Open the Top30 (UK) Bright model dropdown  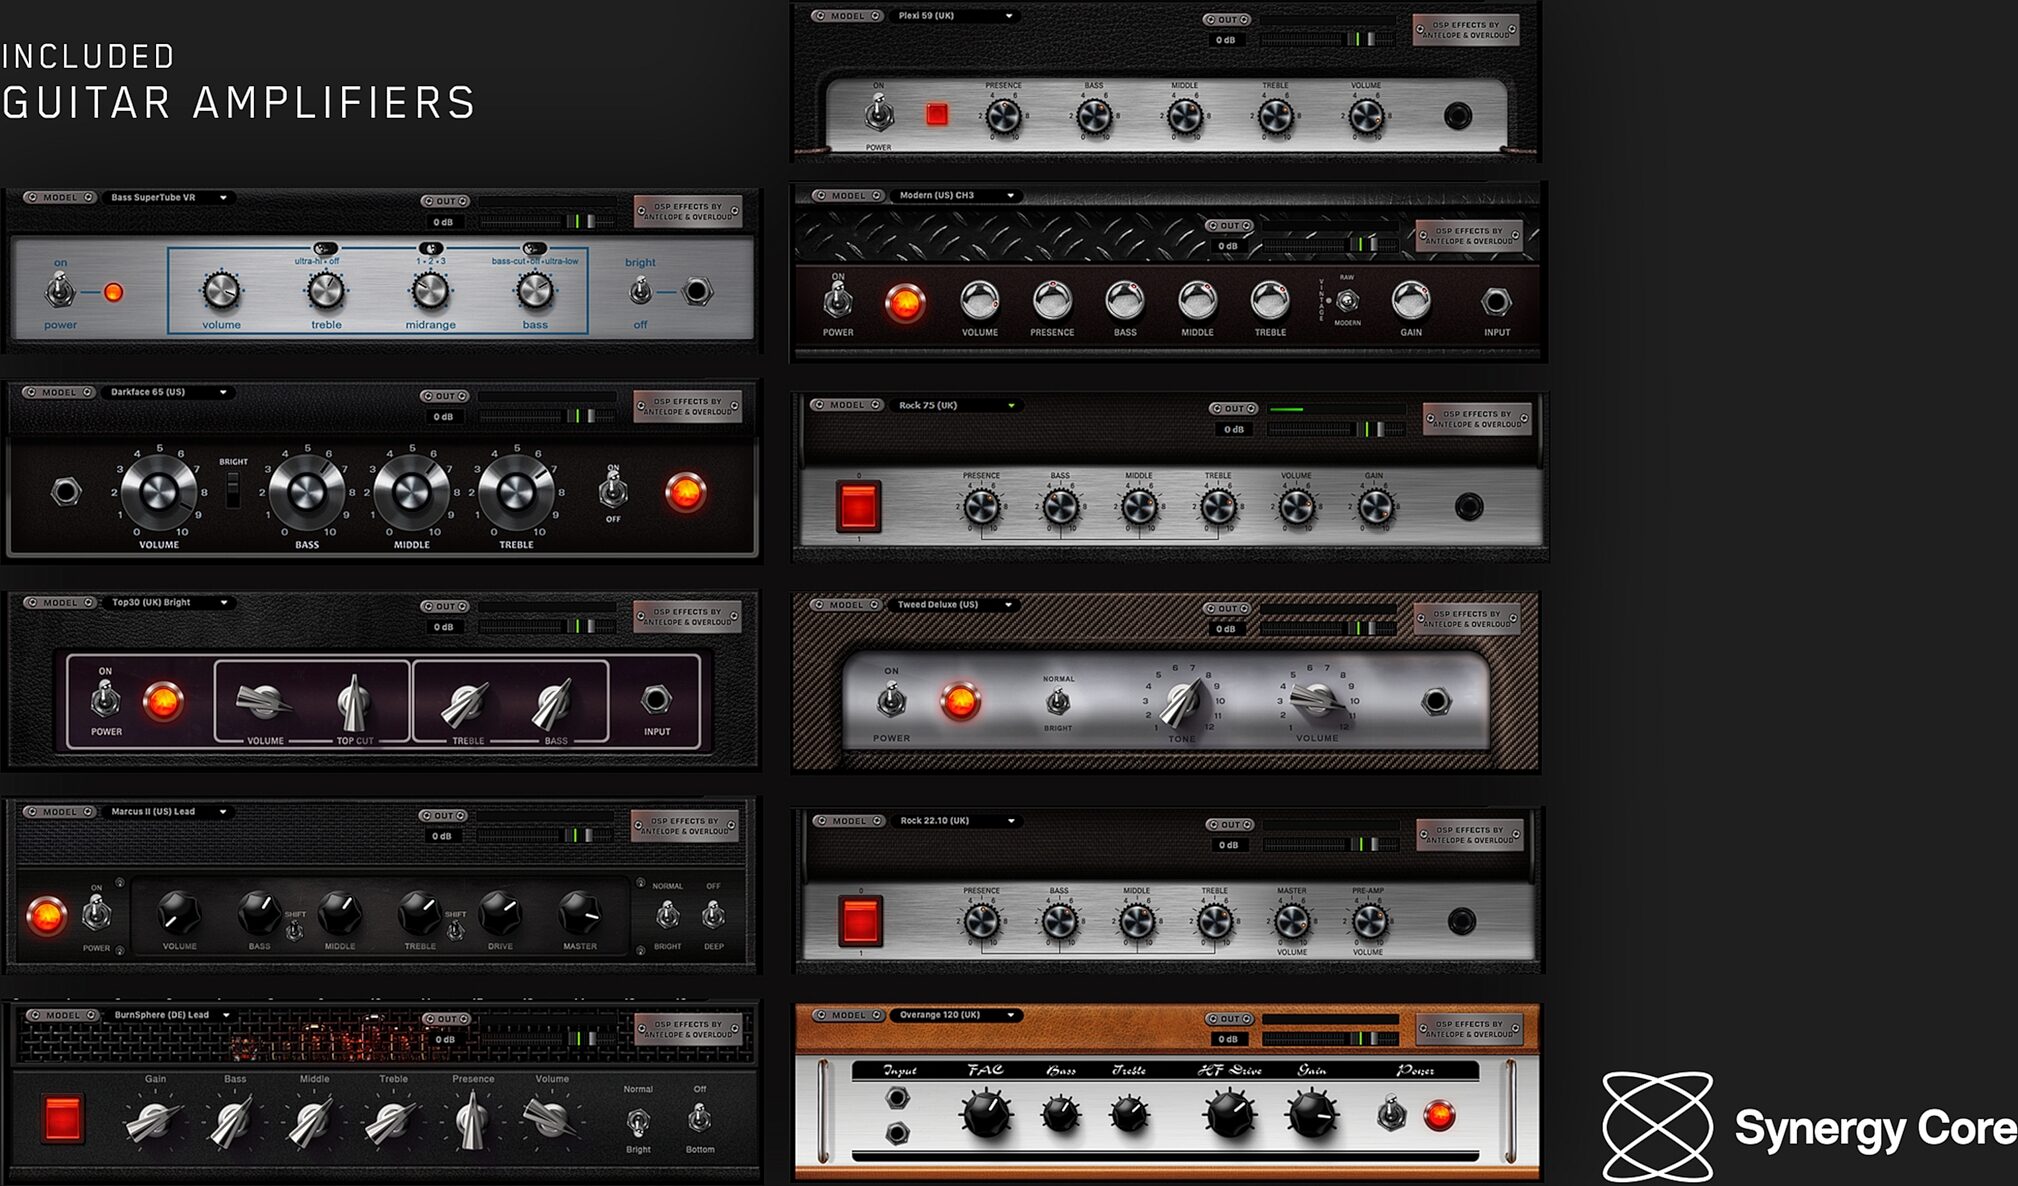coord(169,603)
